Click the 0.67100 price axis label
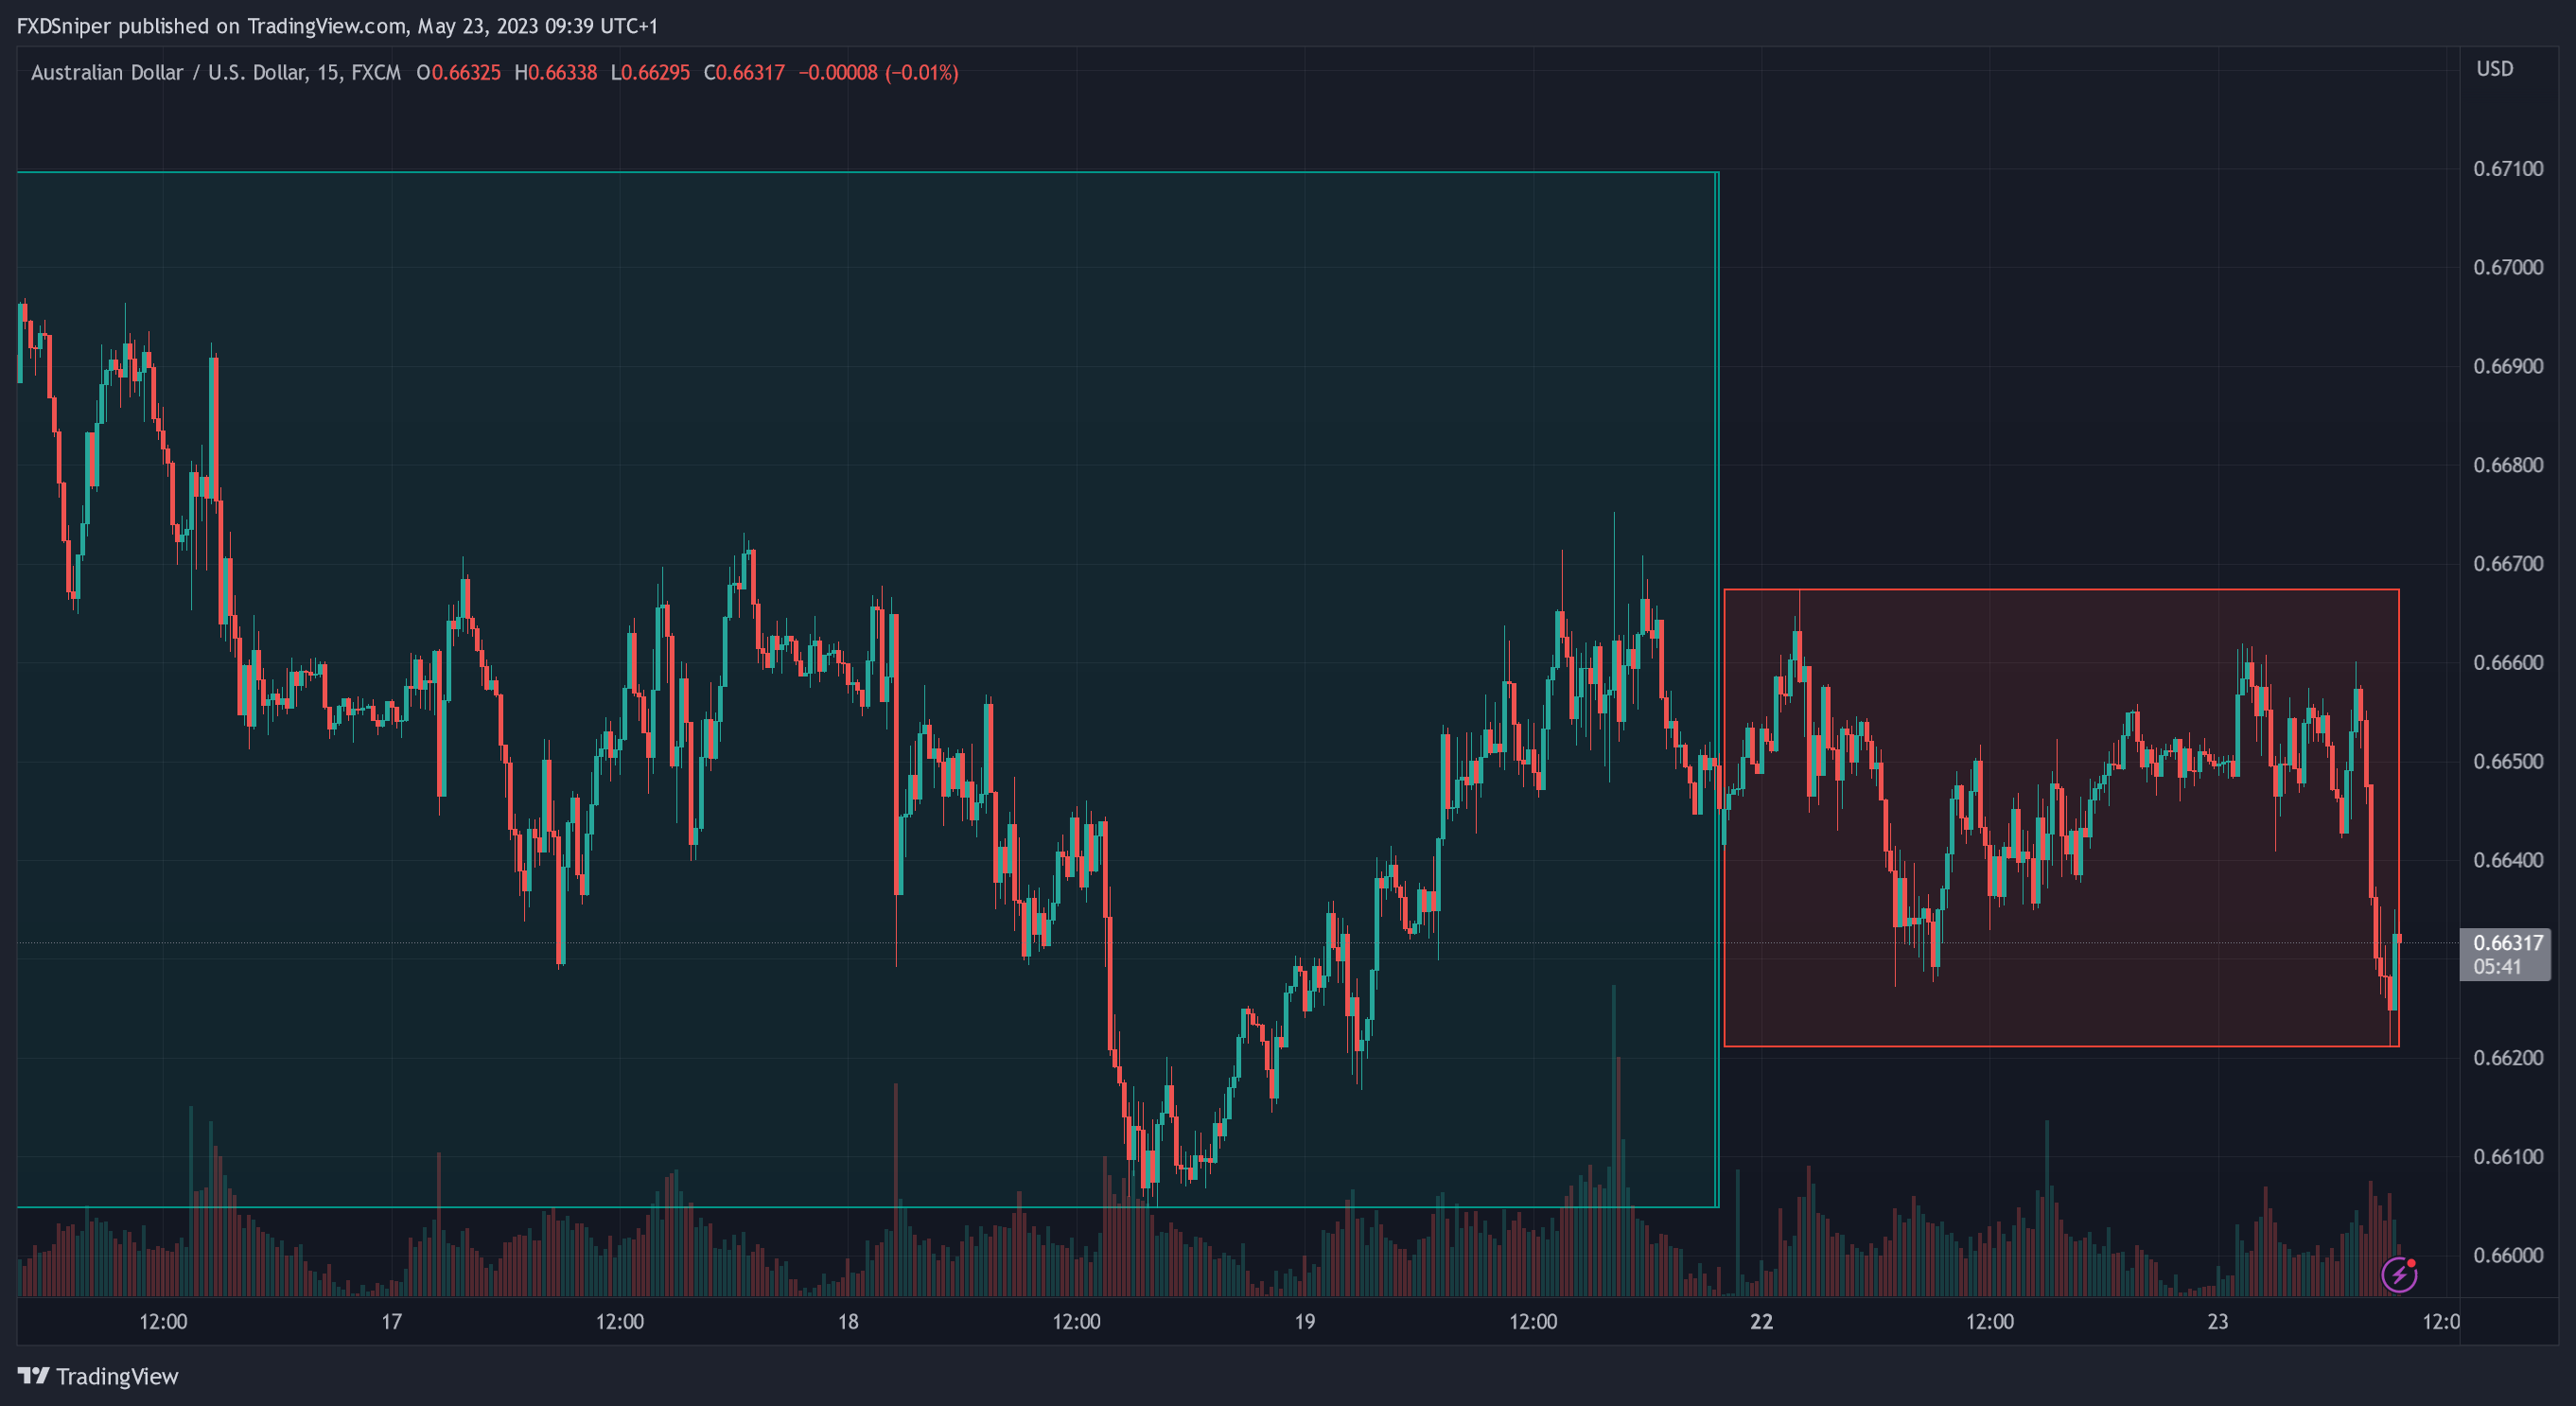 (x=2508, y=169)
